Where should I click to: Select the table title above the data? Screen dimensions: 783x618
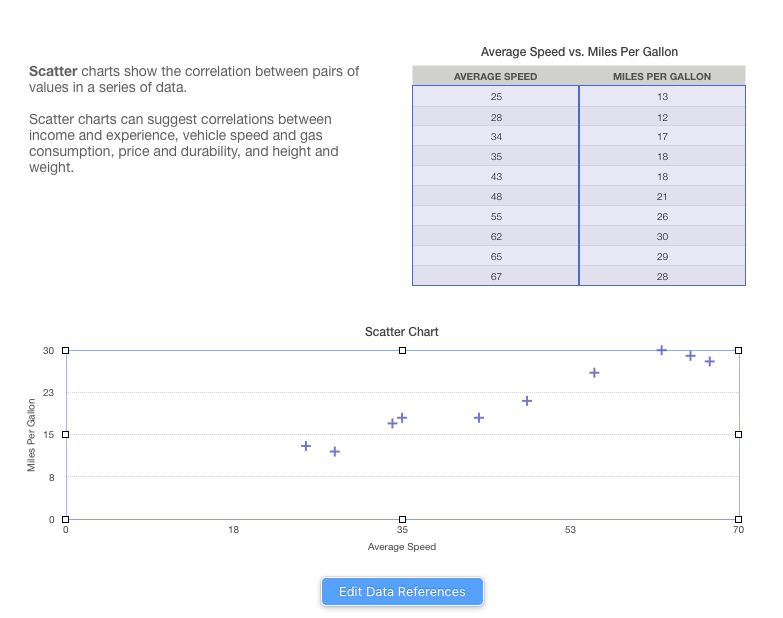point(579,52)
